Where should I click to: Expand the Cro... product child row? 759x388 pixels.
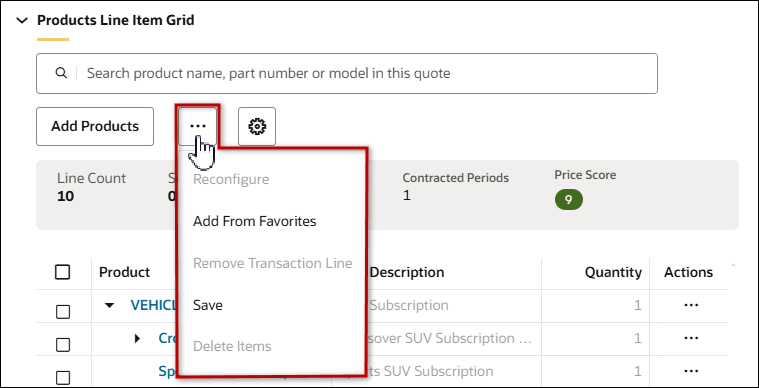point(137,338)
